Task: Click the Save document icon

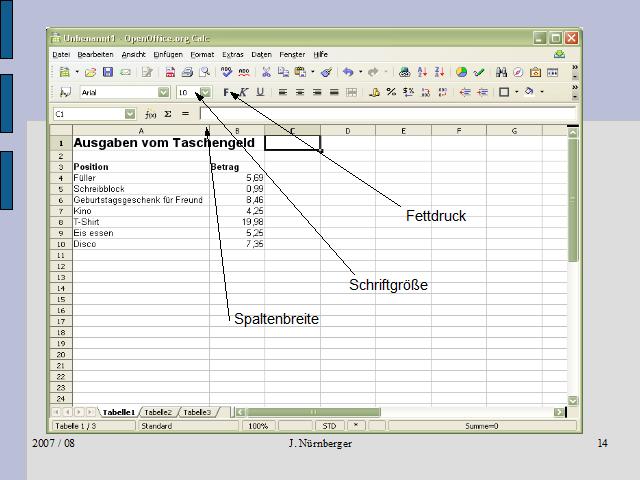Action: (x=108, y=73)
